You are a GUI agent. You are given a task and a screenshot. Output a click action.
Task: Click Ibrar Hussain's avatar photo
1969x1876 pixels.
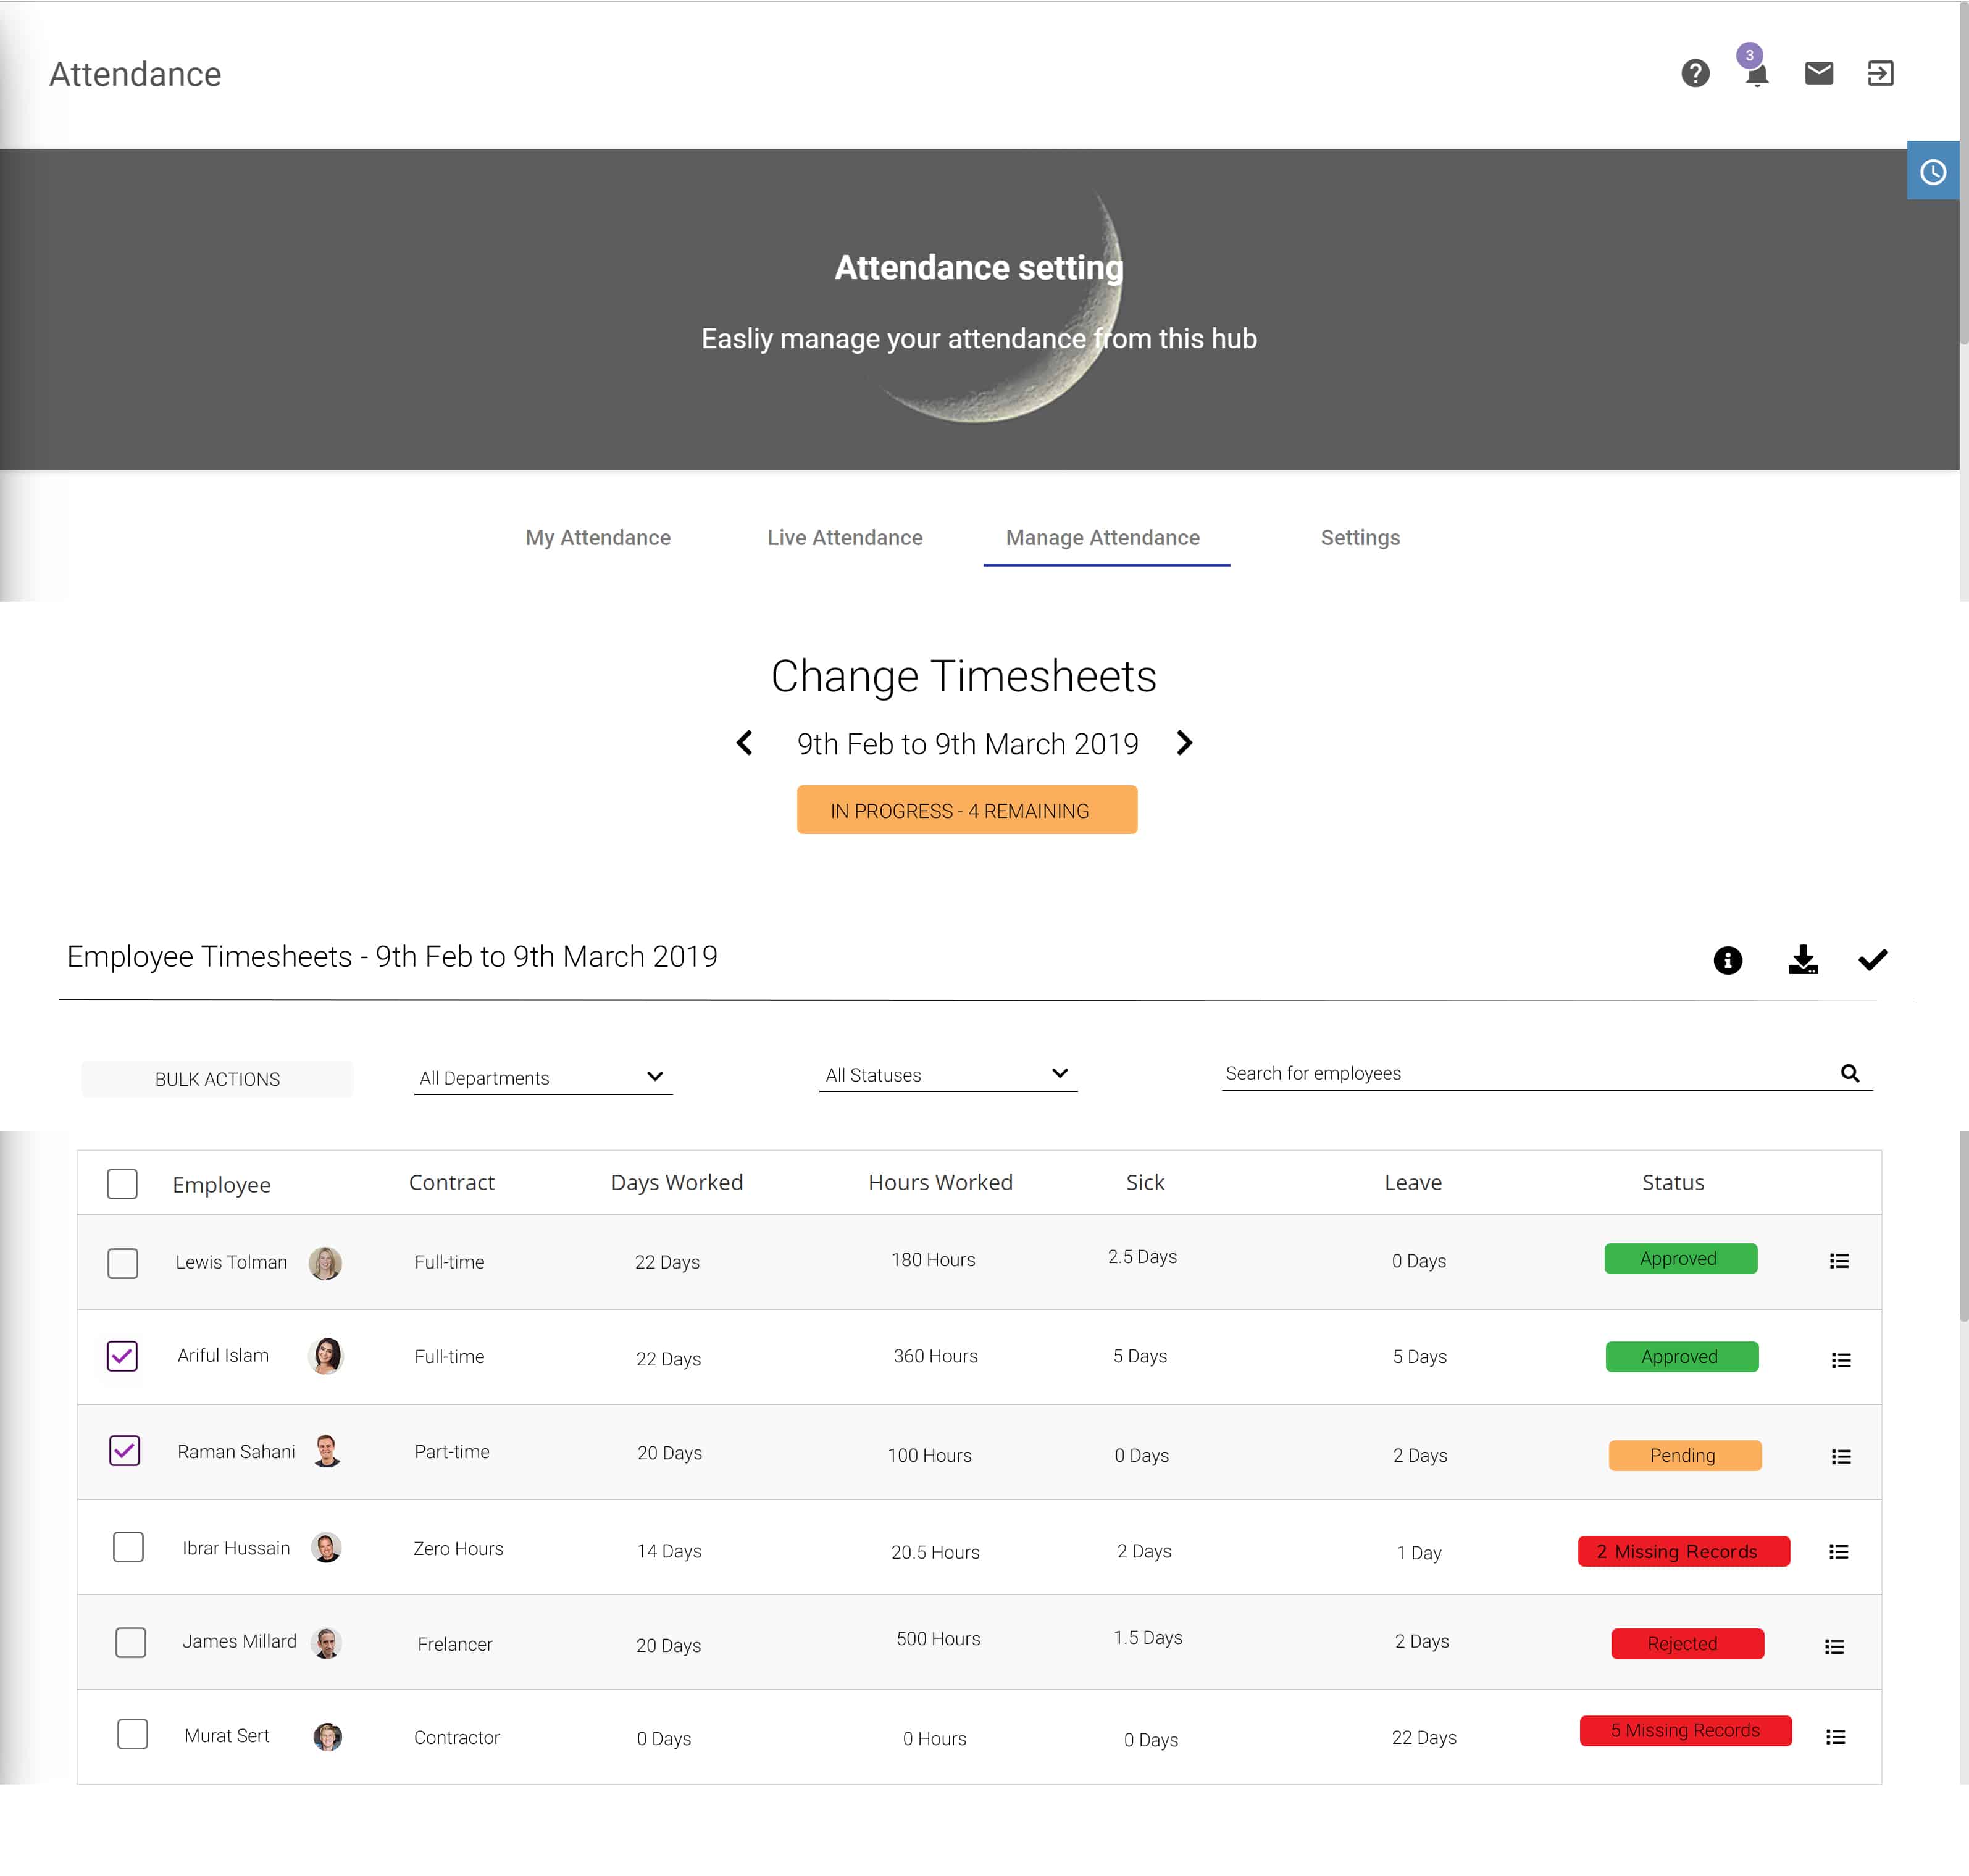(326, 1548)
